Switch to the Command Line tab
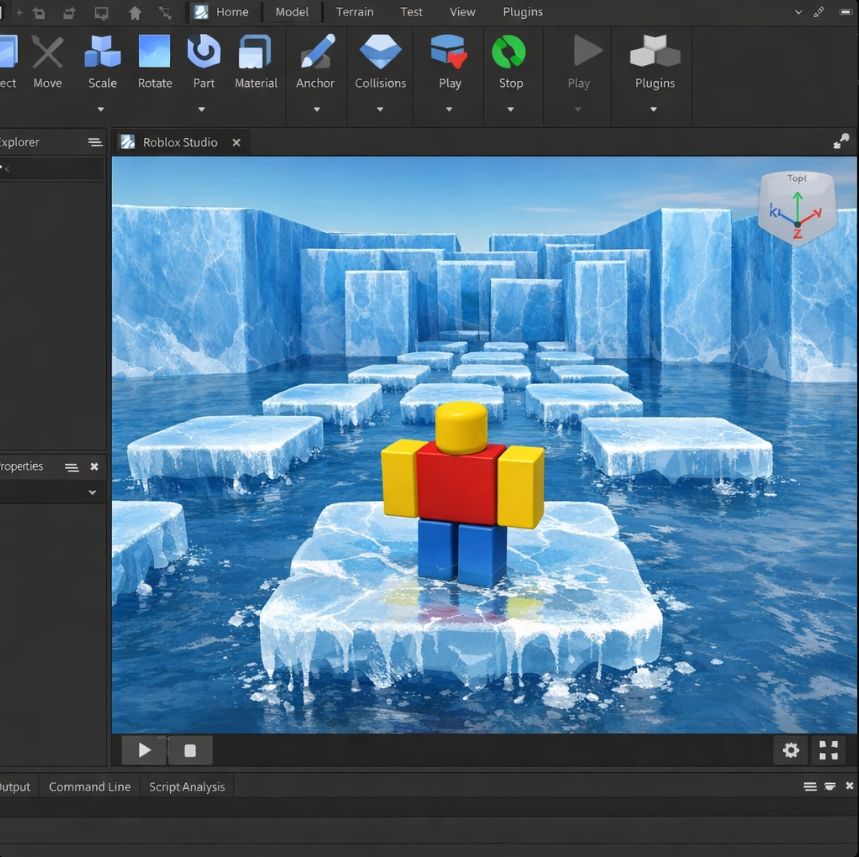Viewport: 859px width, 857px height. click(x=90, y=787)
